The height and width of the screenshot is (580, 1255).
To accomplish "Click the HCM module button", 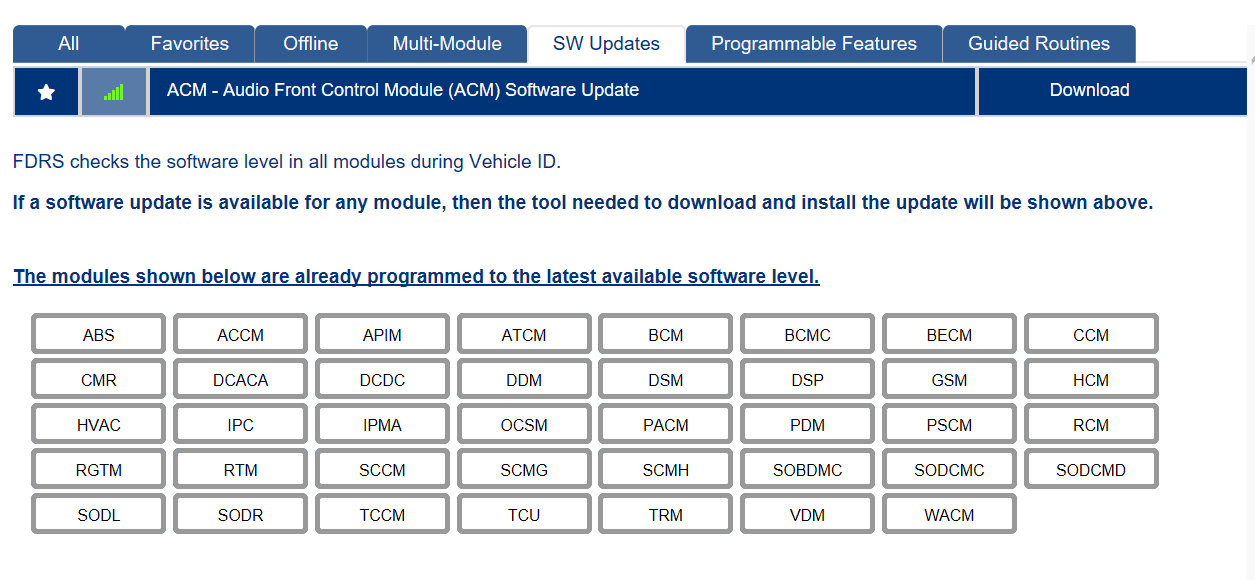I will pyautogui.click(x=1091, y=379).
